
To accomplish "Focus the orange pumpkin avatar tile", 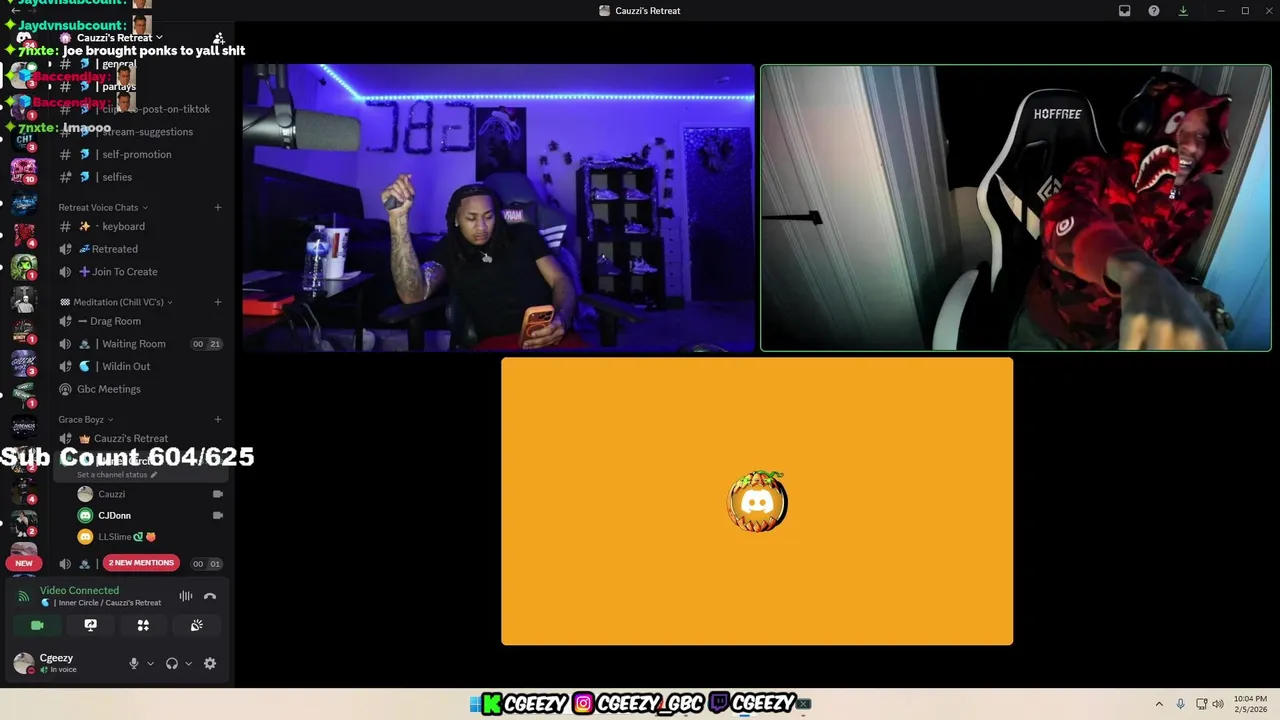I will (x=757, y=501).
